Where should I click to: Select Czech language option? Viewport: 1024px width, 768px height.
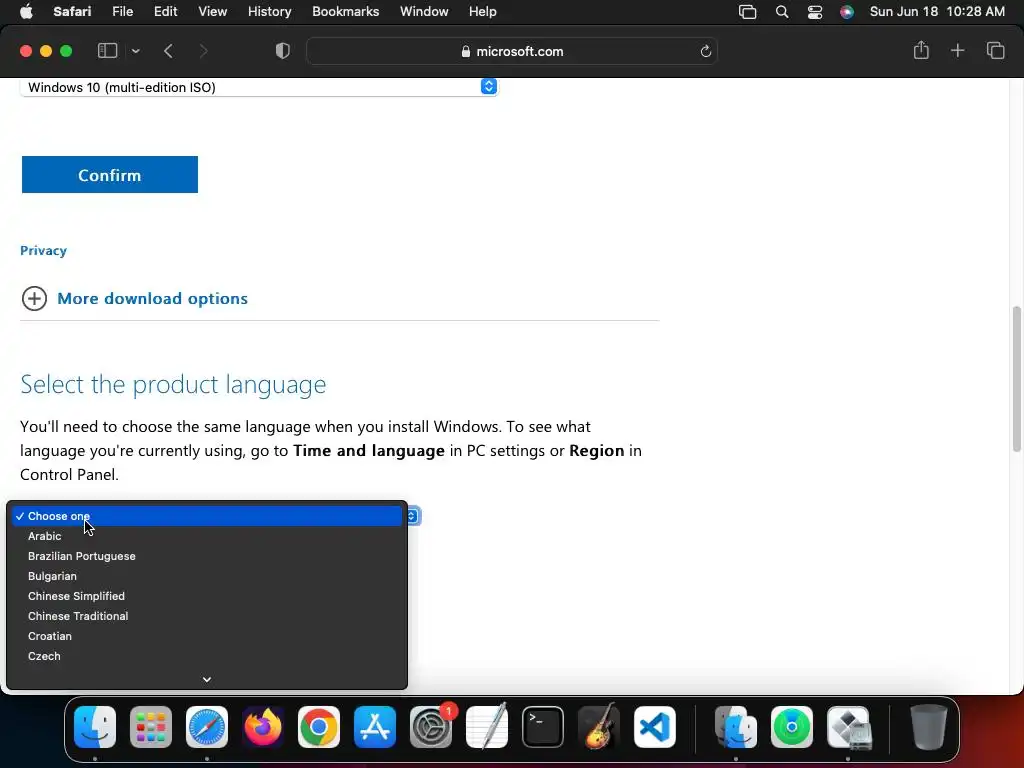point(206,656)
